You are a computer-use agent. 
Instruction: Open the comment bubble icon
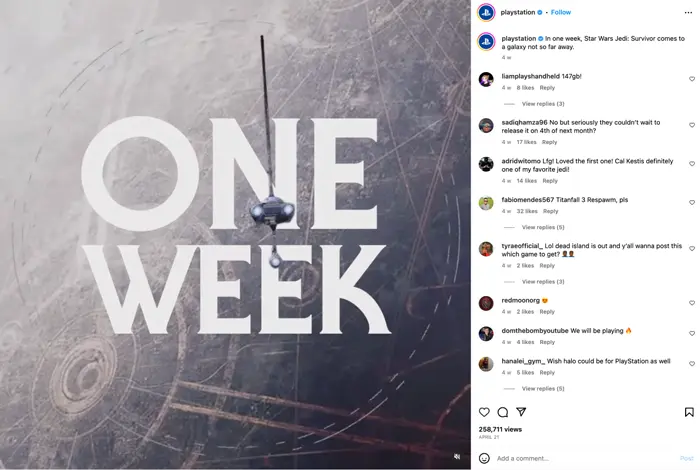(503, 412)
